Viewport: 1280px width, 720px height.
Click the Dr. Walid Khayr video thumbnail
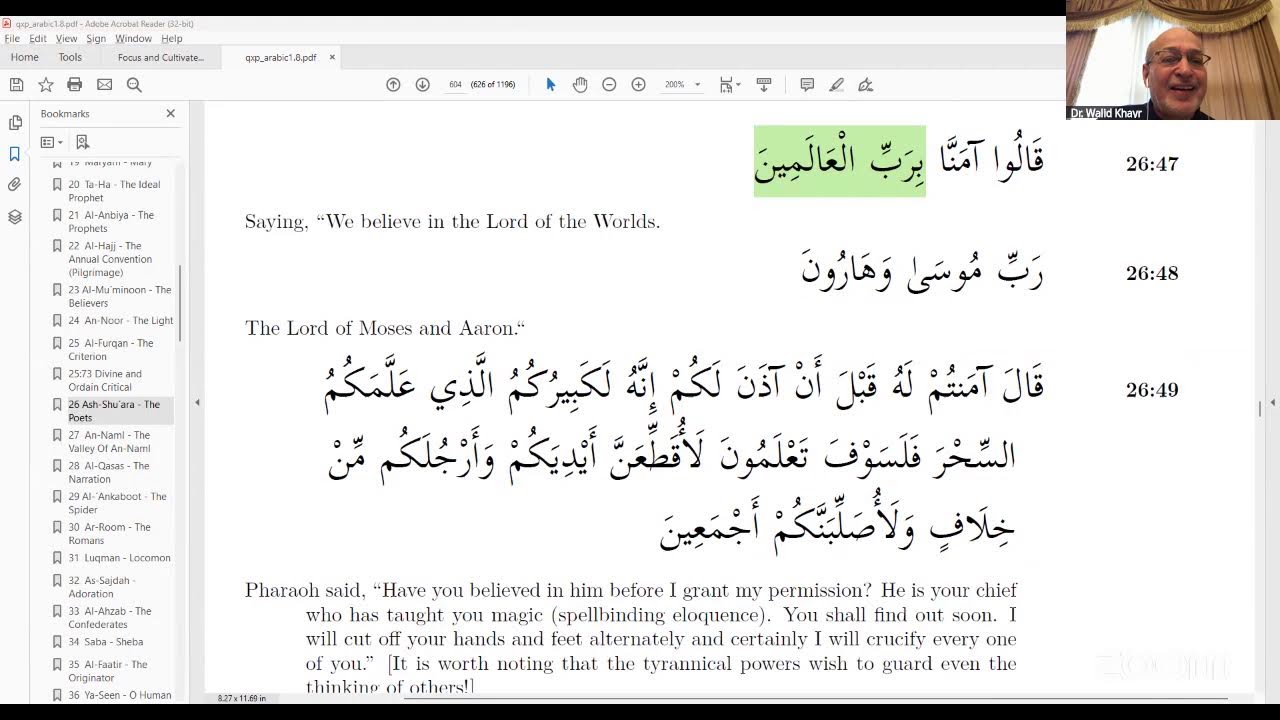coord(1173,60)
